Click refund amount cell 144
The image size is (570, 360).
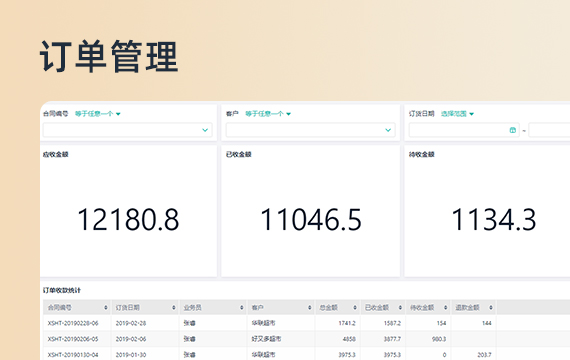(487, 323)
